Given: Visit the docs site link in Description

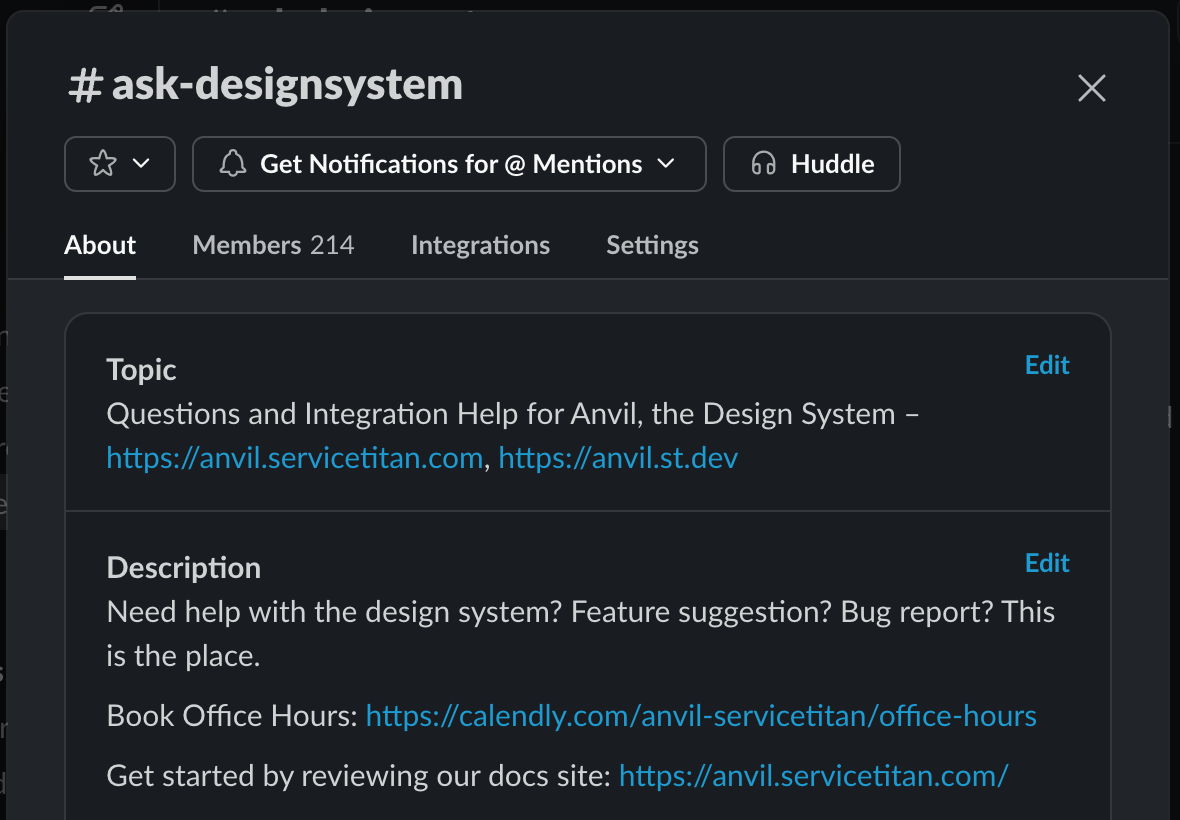Looking at the screenshot, I should [813, 775].
